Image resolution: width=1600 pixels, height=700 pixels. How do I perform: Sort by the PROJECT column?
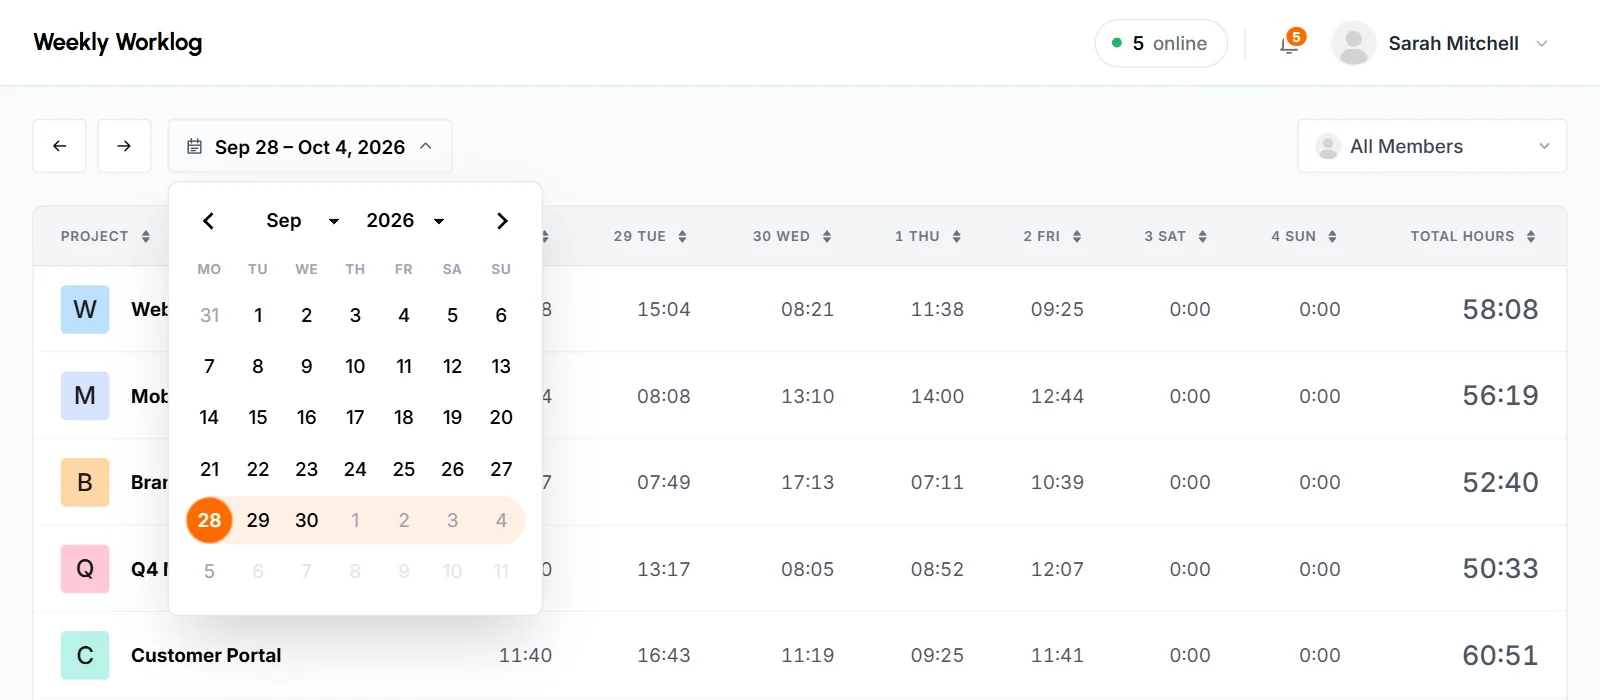pos(105,237)
